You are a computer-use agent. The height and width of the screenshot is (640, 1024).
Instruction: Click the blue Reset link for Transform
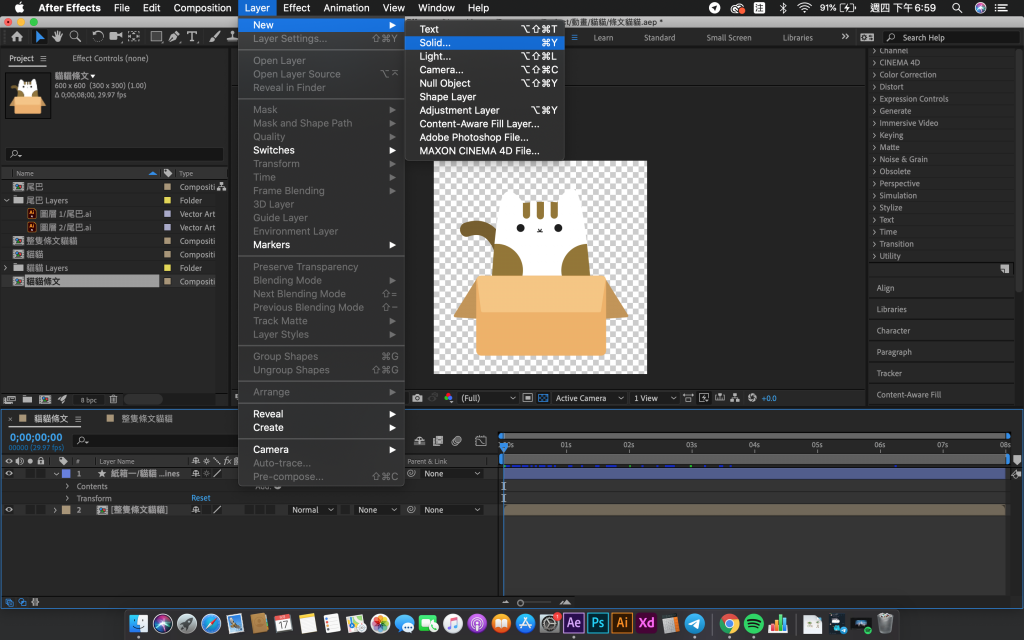coord(201,498)
